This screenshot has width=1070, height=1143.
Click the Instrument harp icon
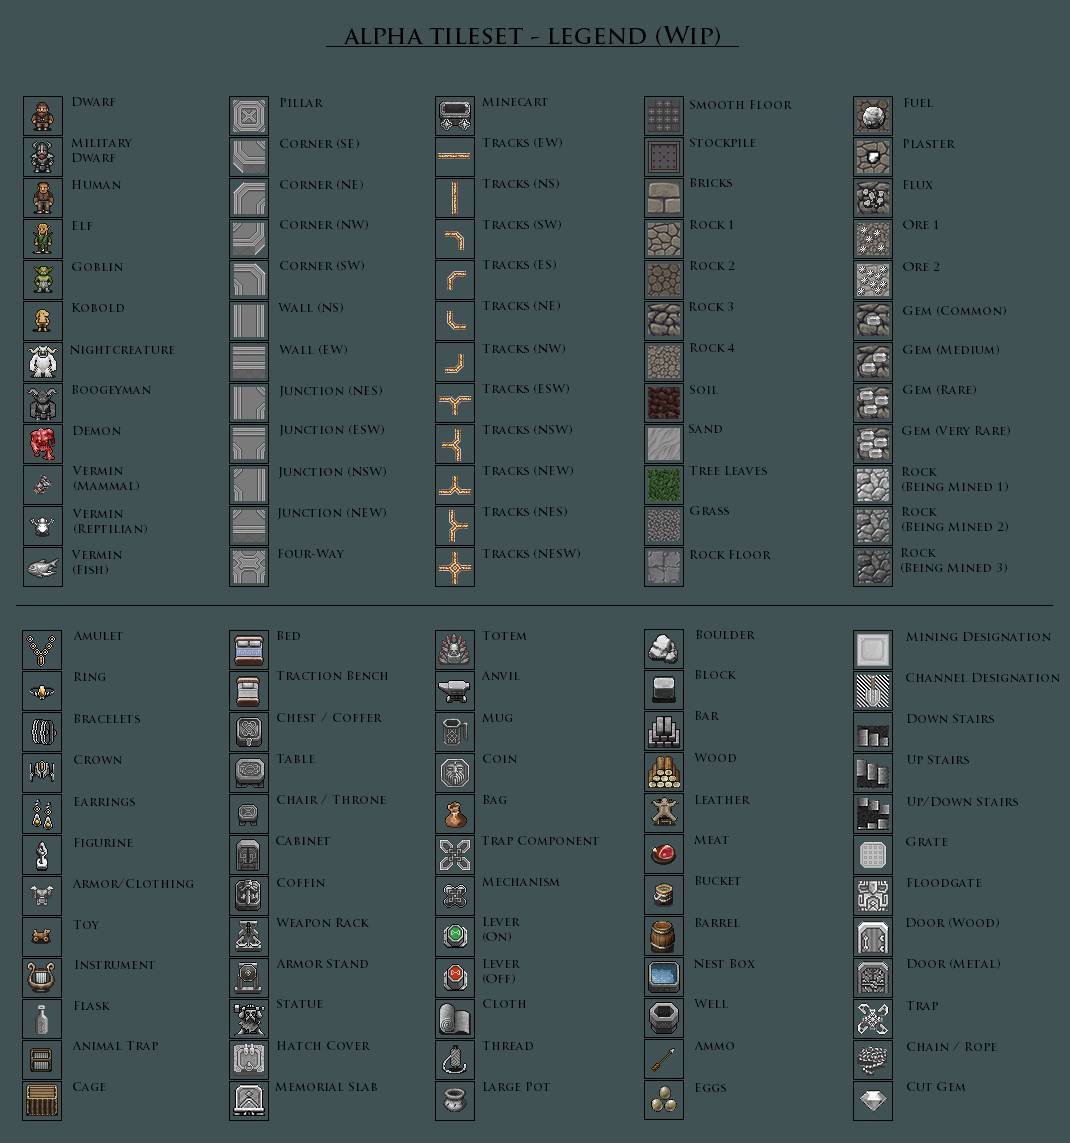[x=42, y=978]
